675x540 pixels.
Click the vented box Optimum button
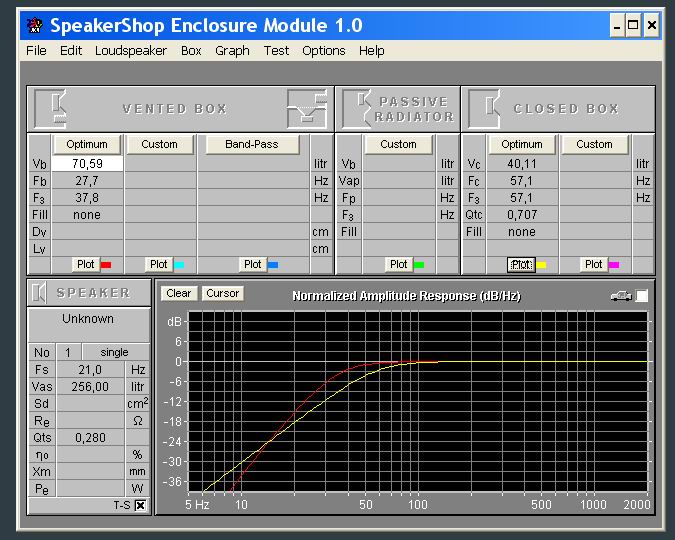click(x=87, y=144)
